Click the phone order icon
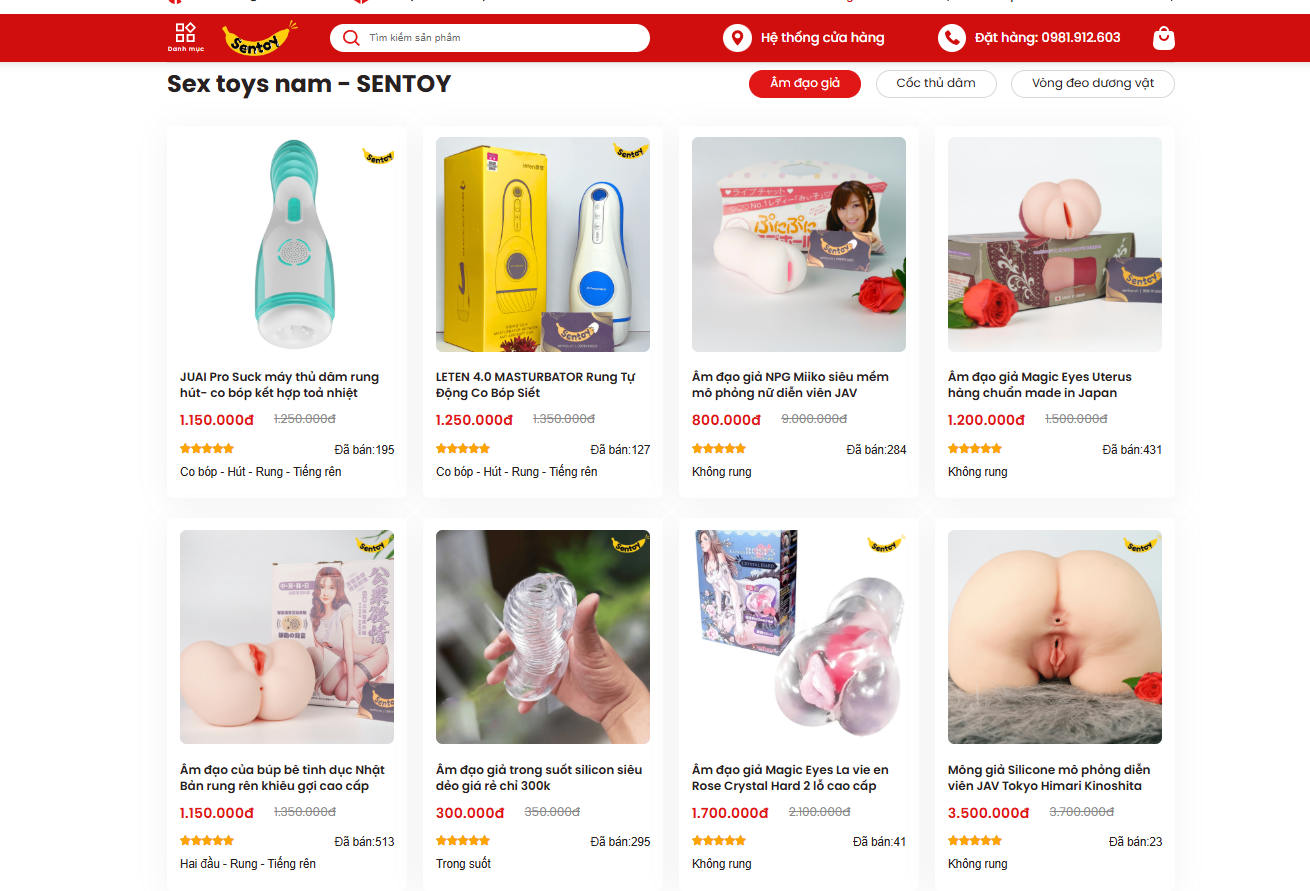The height and width of the screenshot is (891, 1310). pyautogui.click(x=952, y=38)
